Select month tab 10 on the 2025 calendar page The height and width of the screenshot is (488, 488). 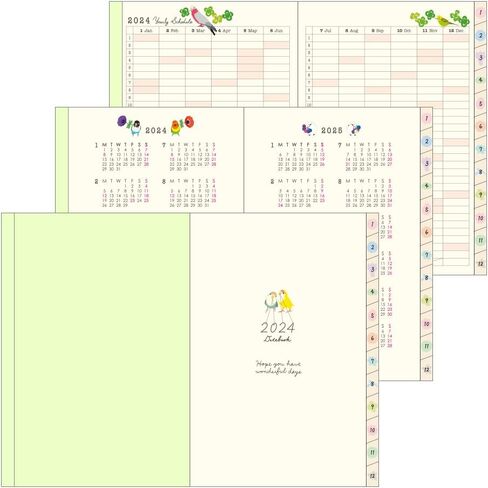tap(426, 324)
